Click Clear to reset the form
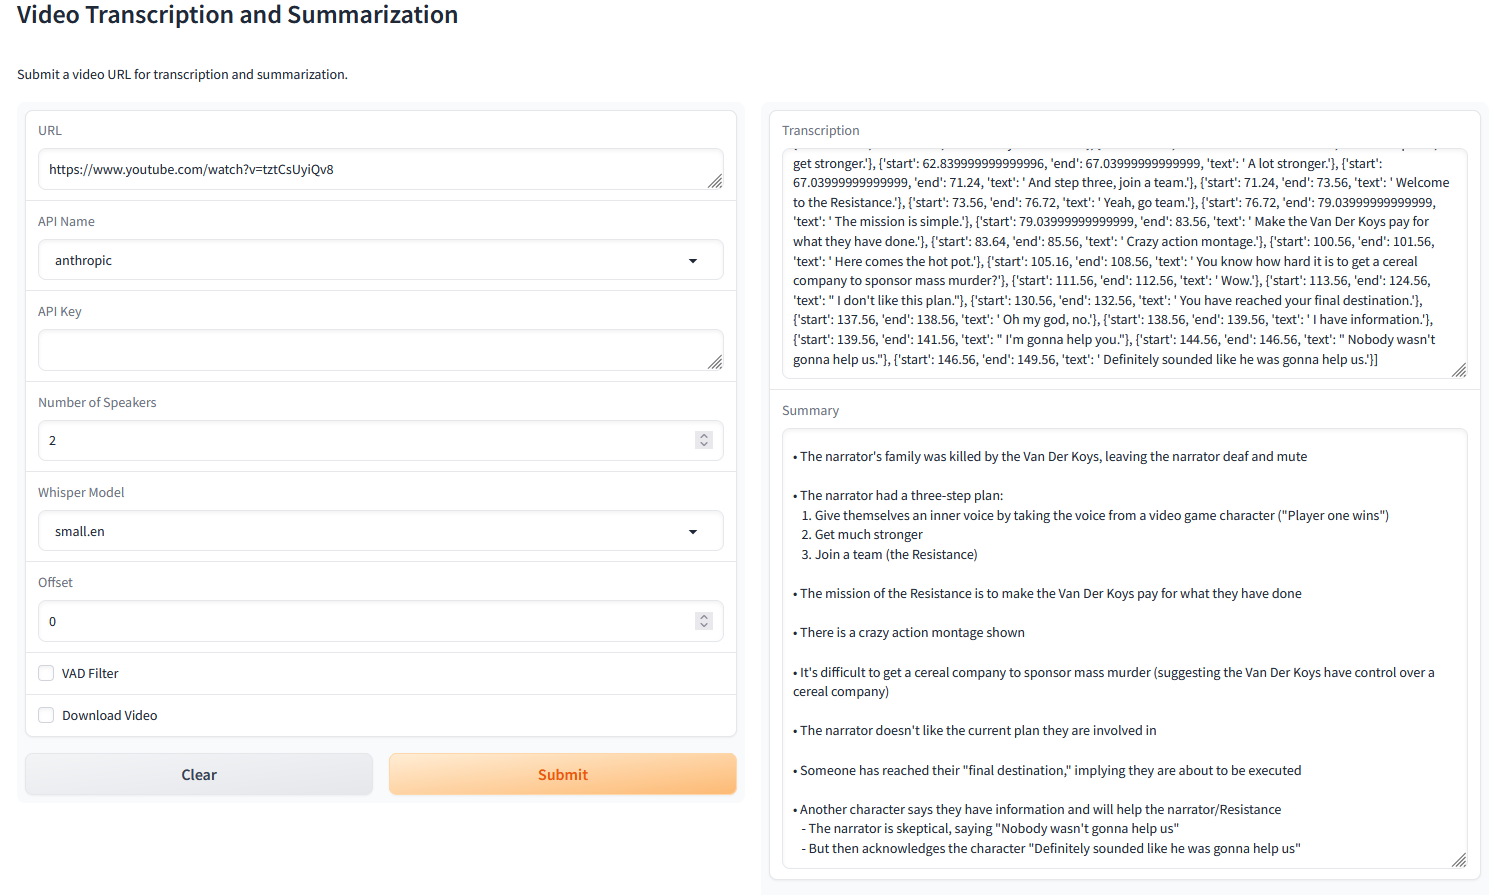Viewport: 1502px width, 895px height. click(198, 774)
